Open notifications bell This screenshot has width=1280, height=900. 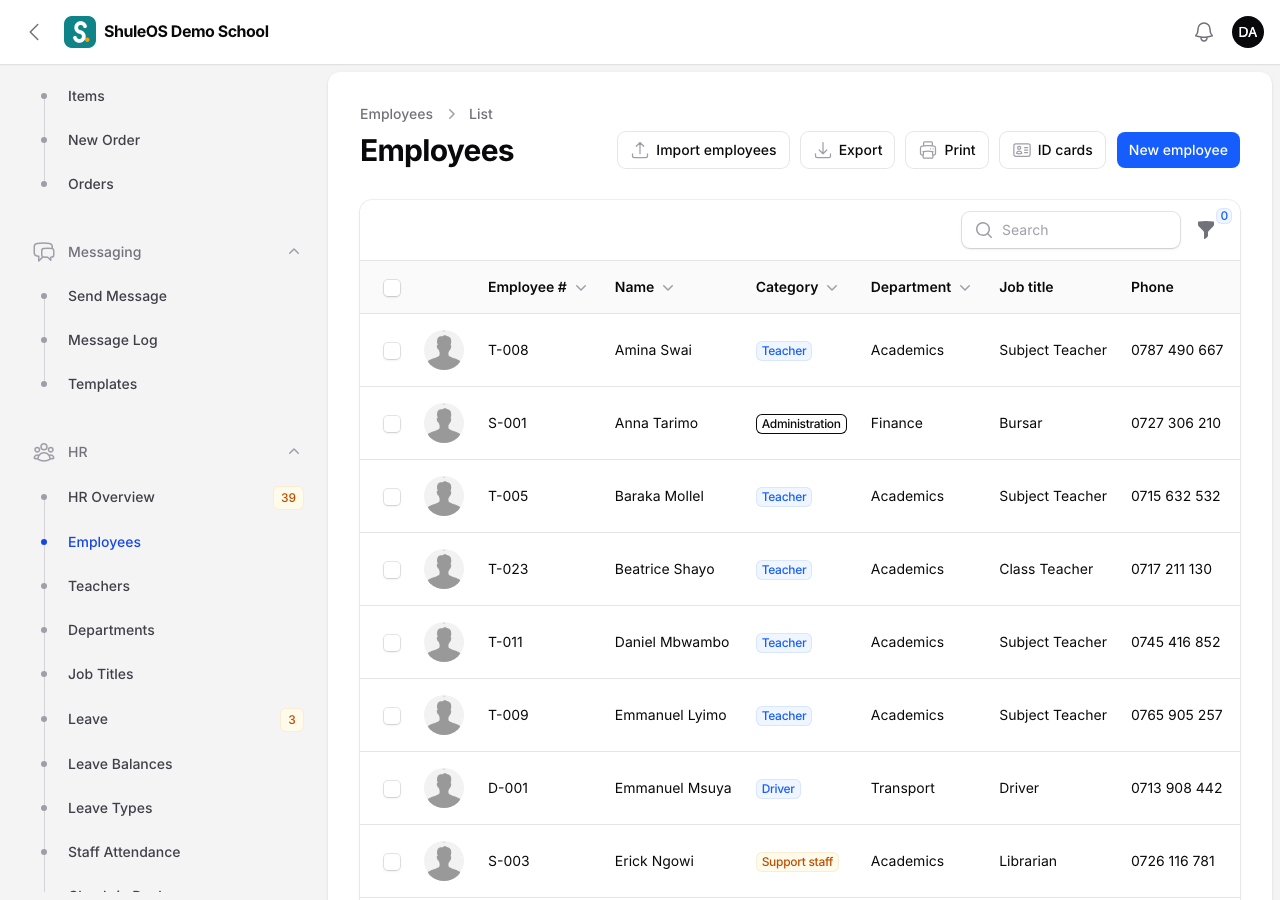coord(1204,32)
